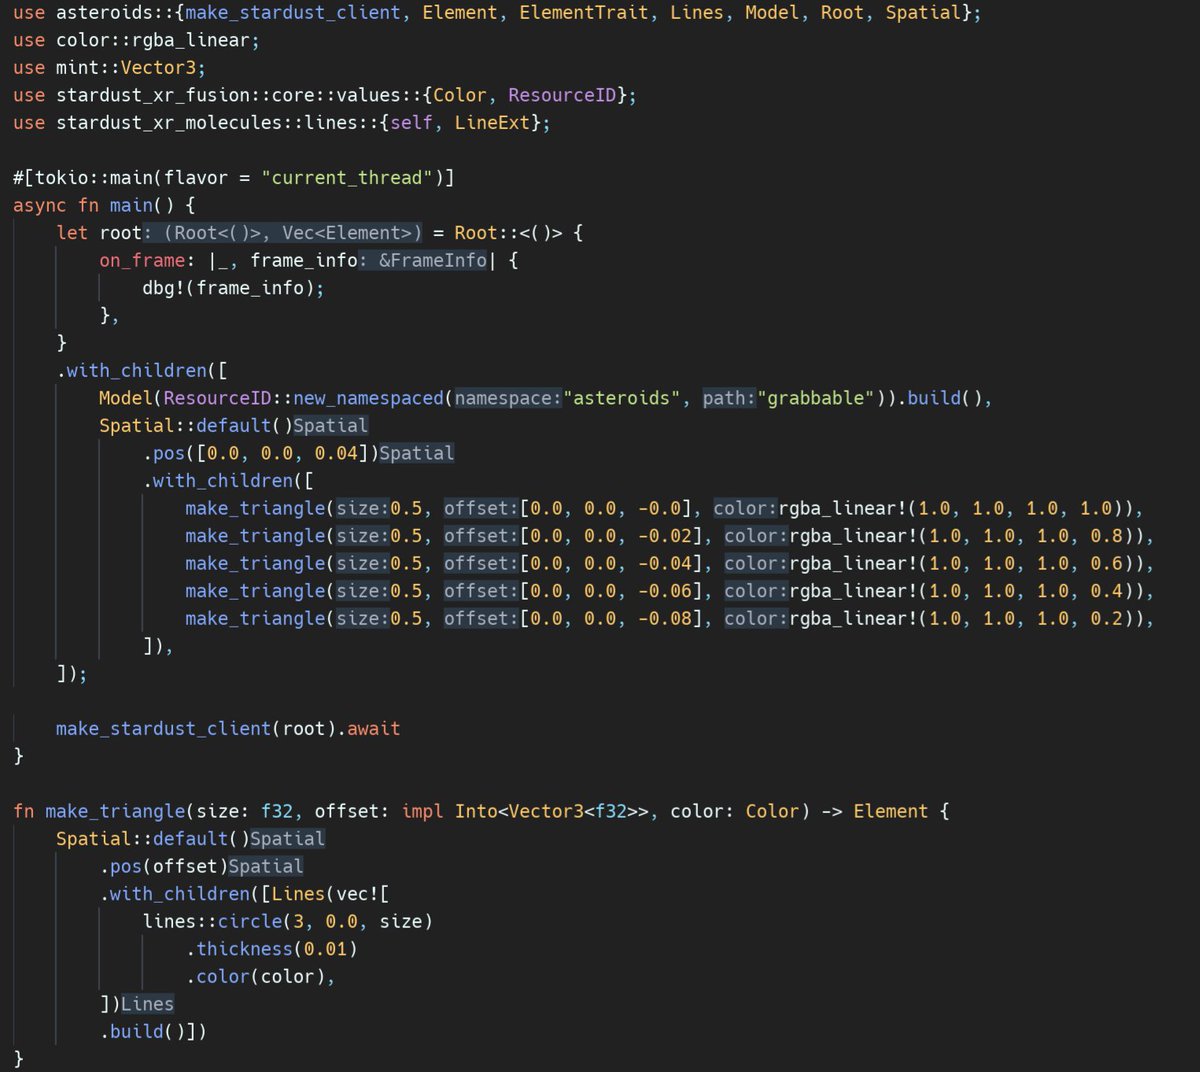Select new_namespaced method name
Image resolution: width=1200 pixels, height=1072 pixels.
[368, 398]
